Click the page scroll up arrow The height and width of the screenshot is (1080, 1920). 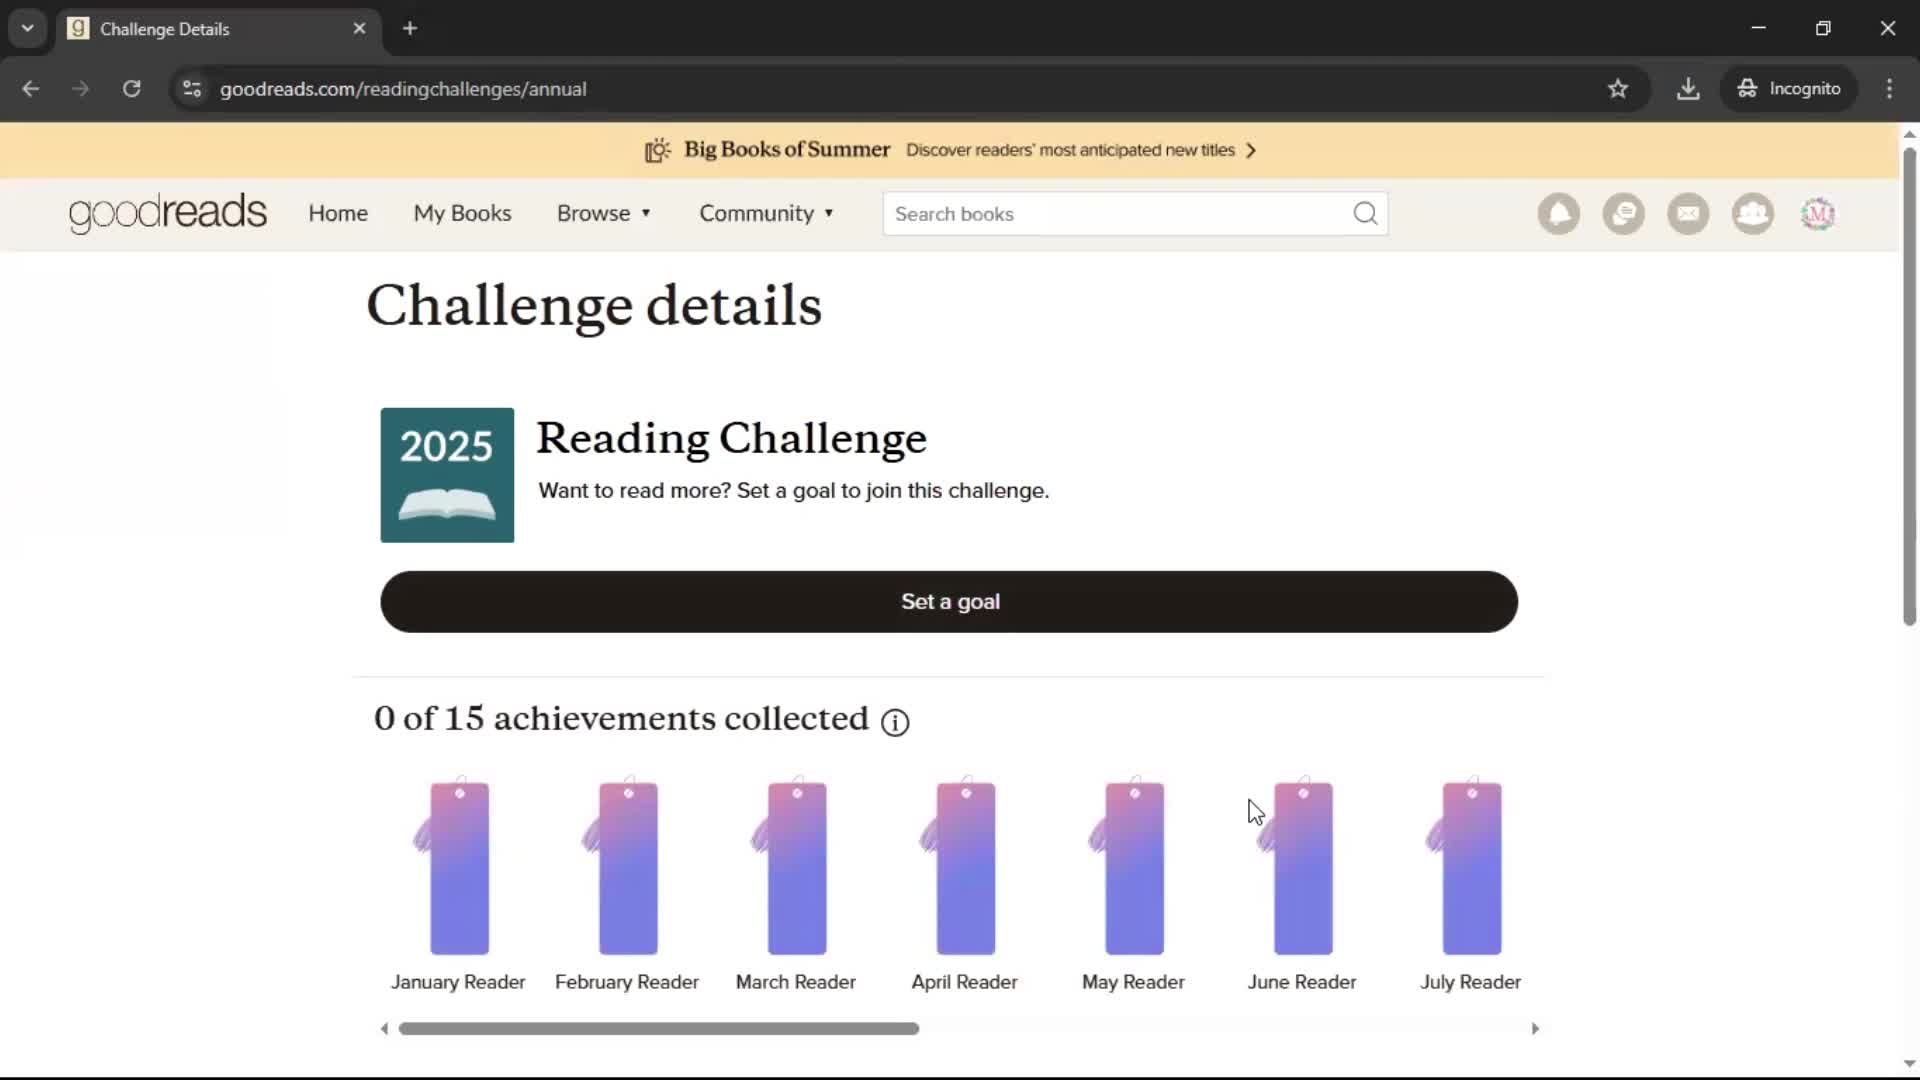point(1909,134)
